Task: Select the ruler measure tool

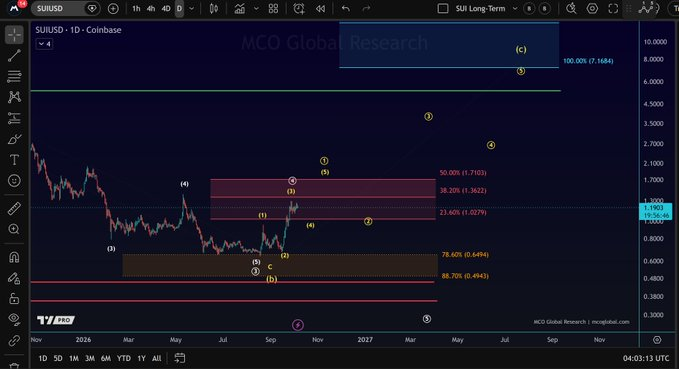Action: (14, 208)
